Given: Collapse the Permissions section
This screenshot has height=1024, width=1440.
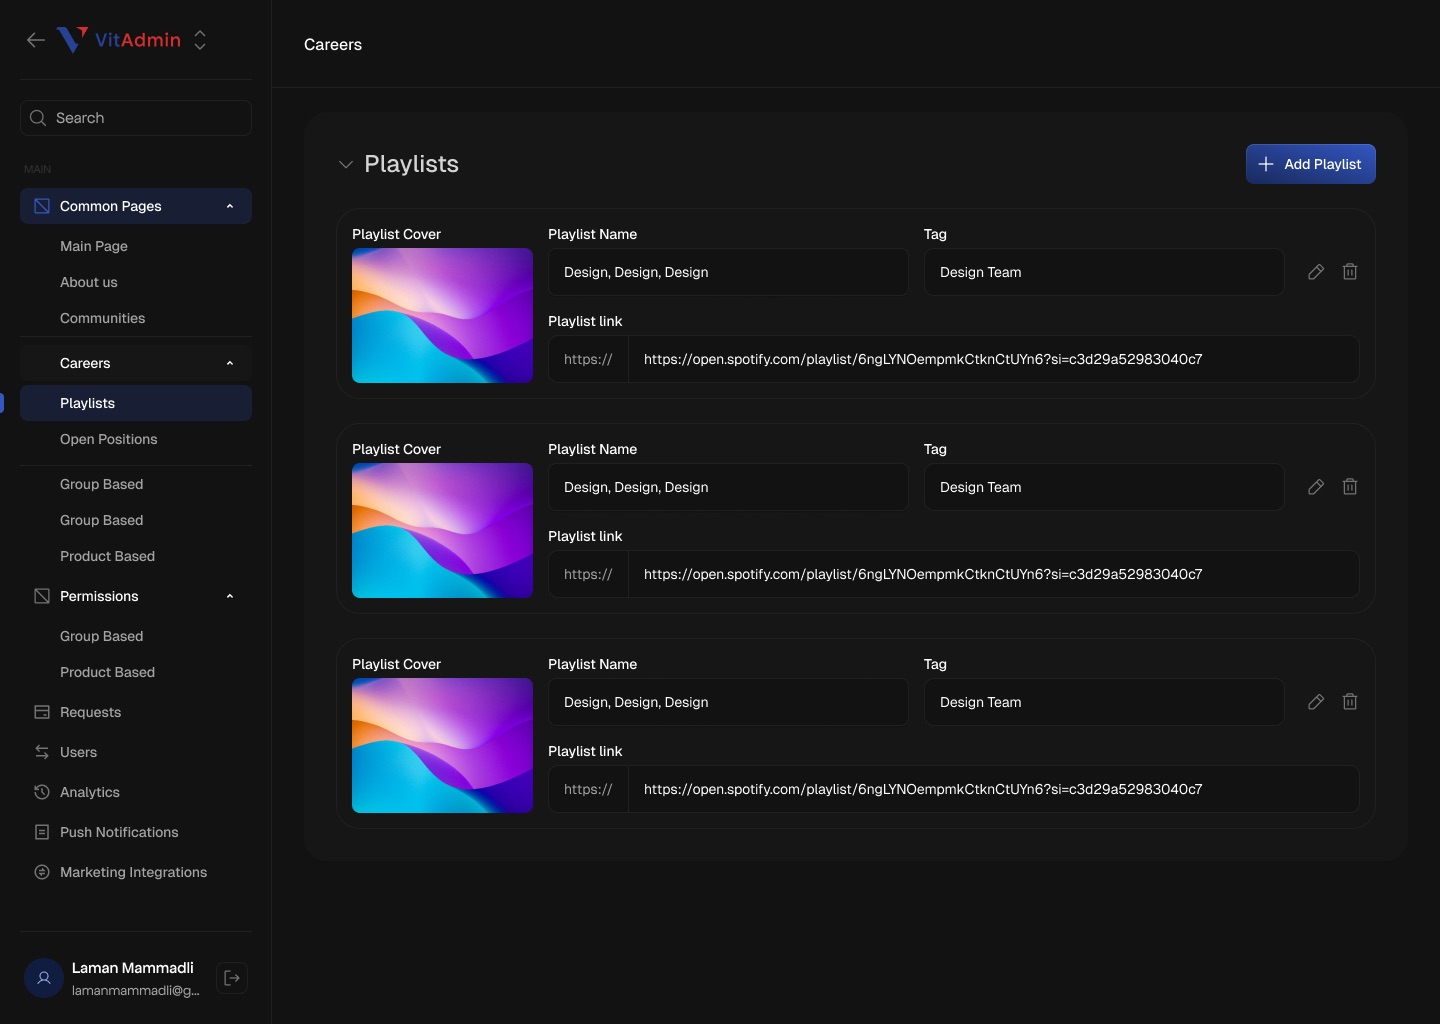Looking at the screenshot, I should pos(230,596).
